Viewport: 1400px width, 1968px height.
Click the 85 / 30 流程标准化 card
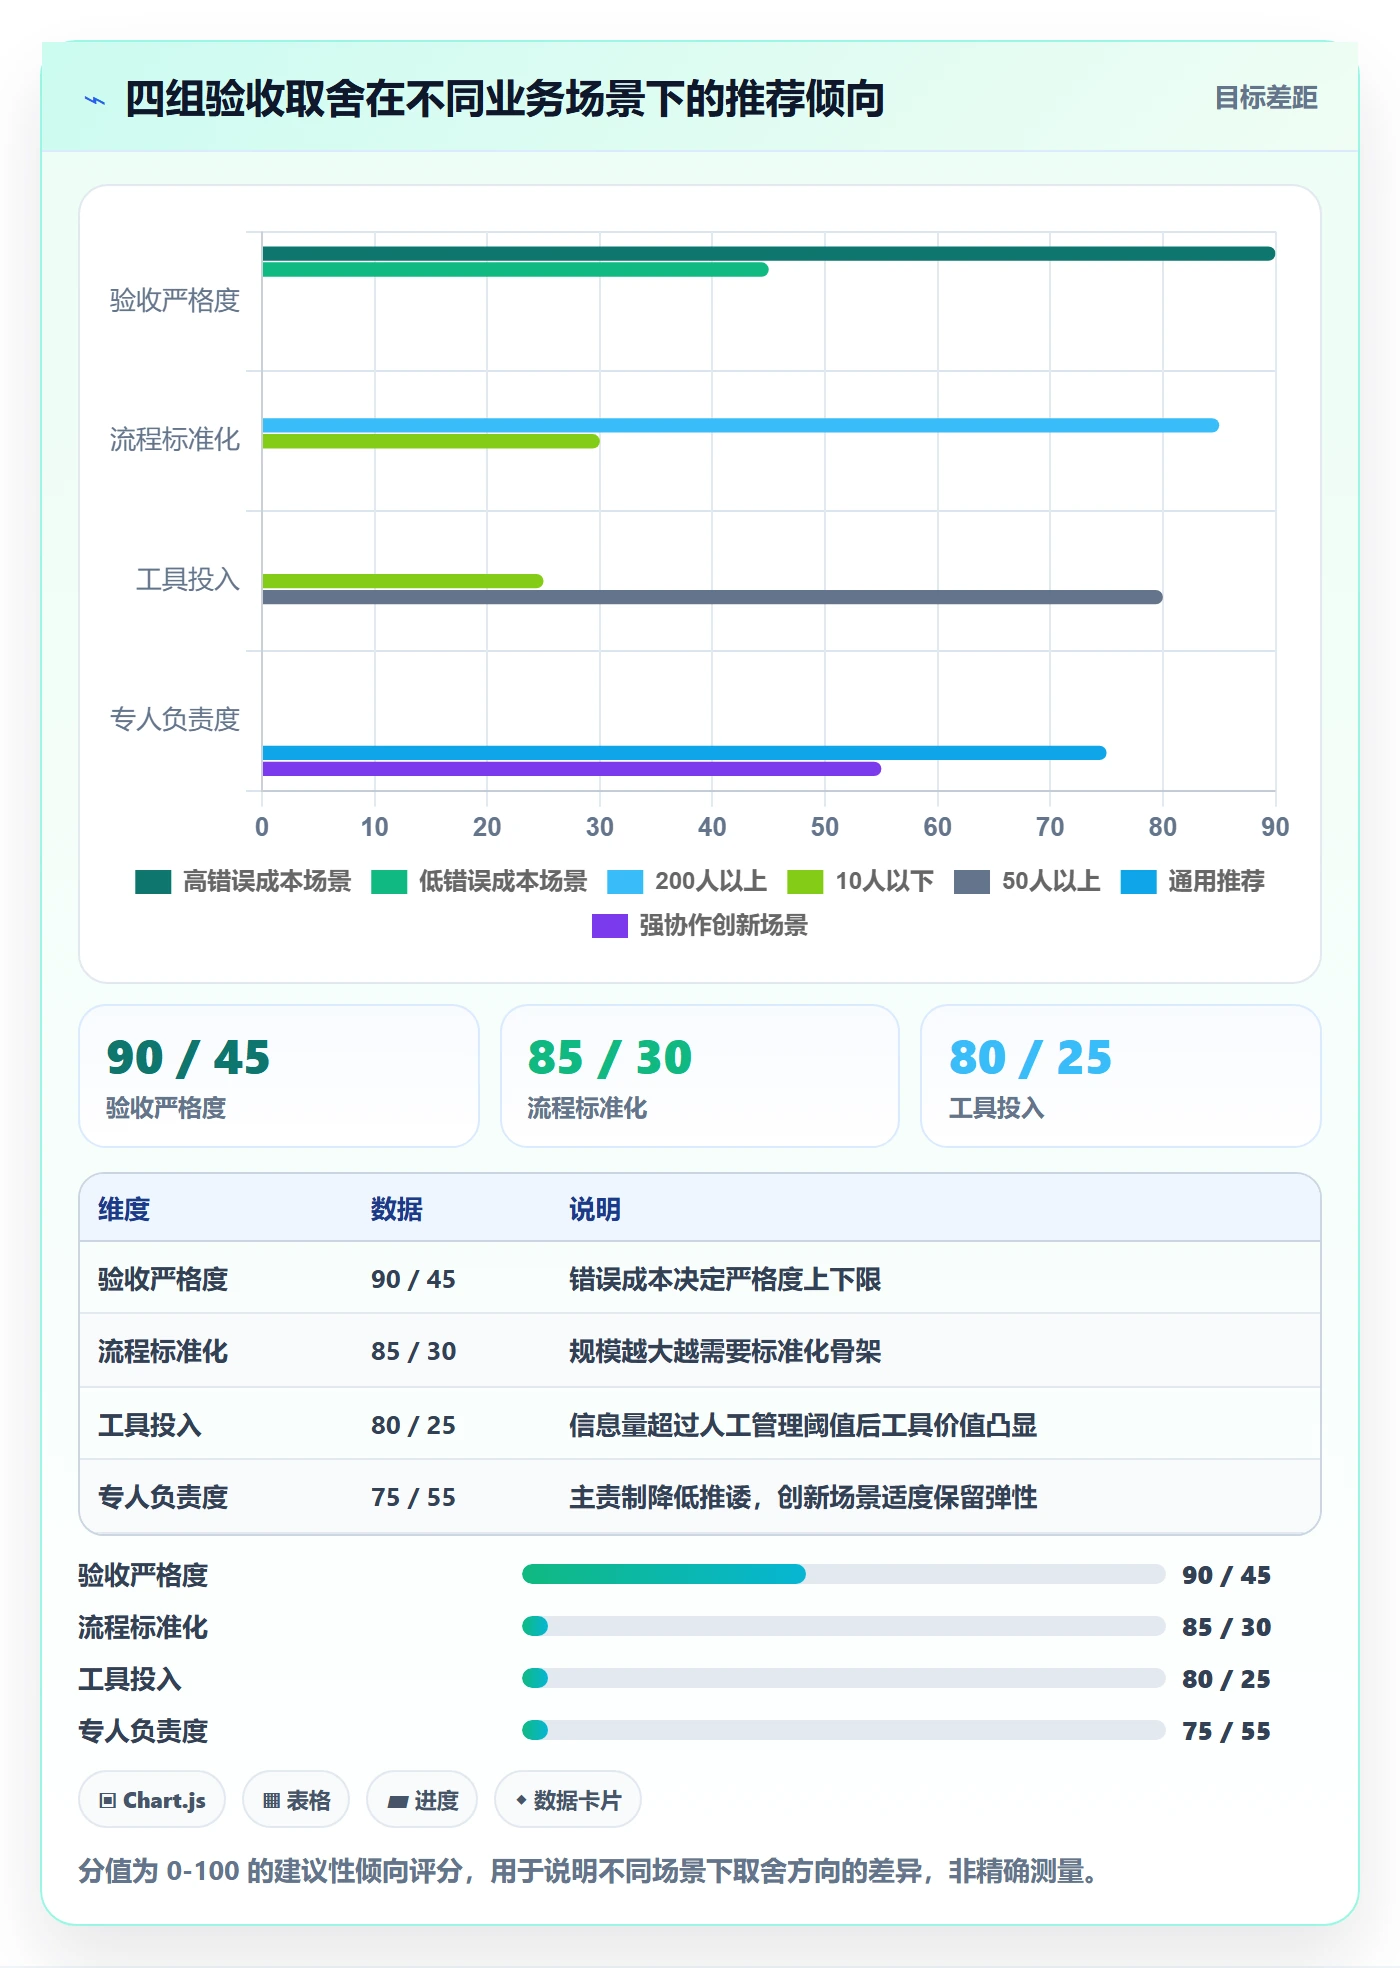point(700,1076)
